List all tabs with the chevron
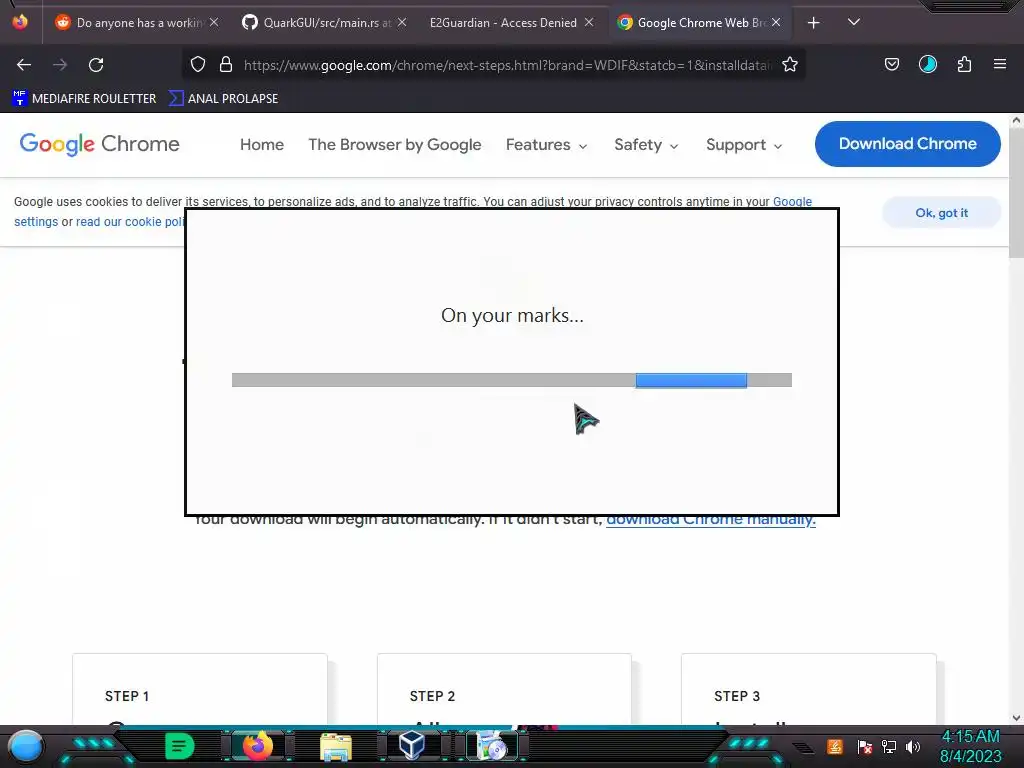 (x=854, y=22)
